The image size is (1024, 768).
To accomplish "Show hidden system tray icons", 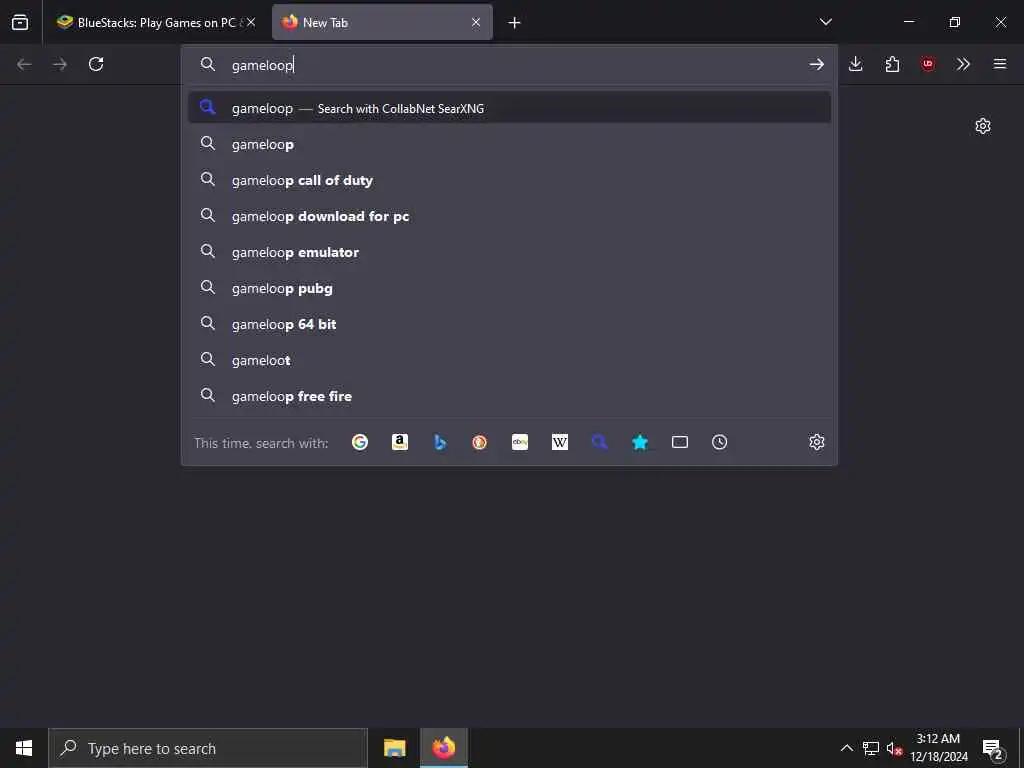I will point(846,748).
